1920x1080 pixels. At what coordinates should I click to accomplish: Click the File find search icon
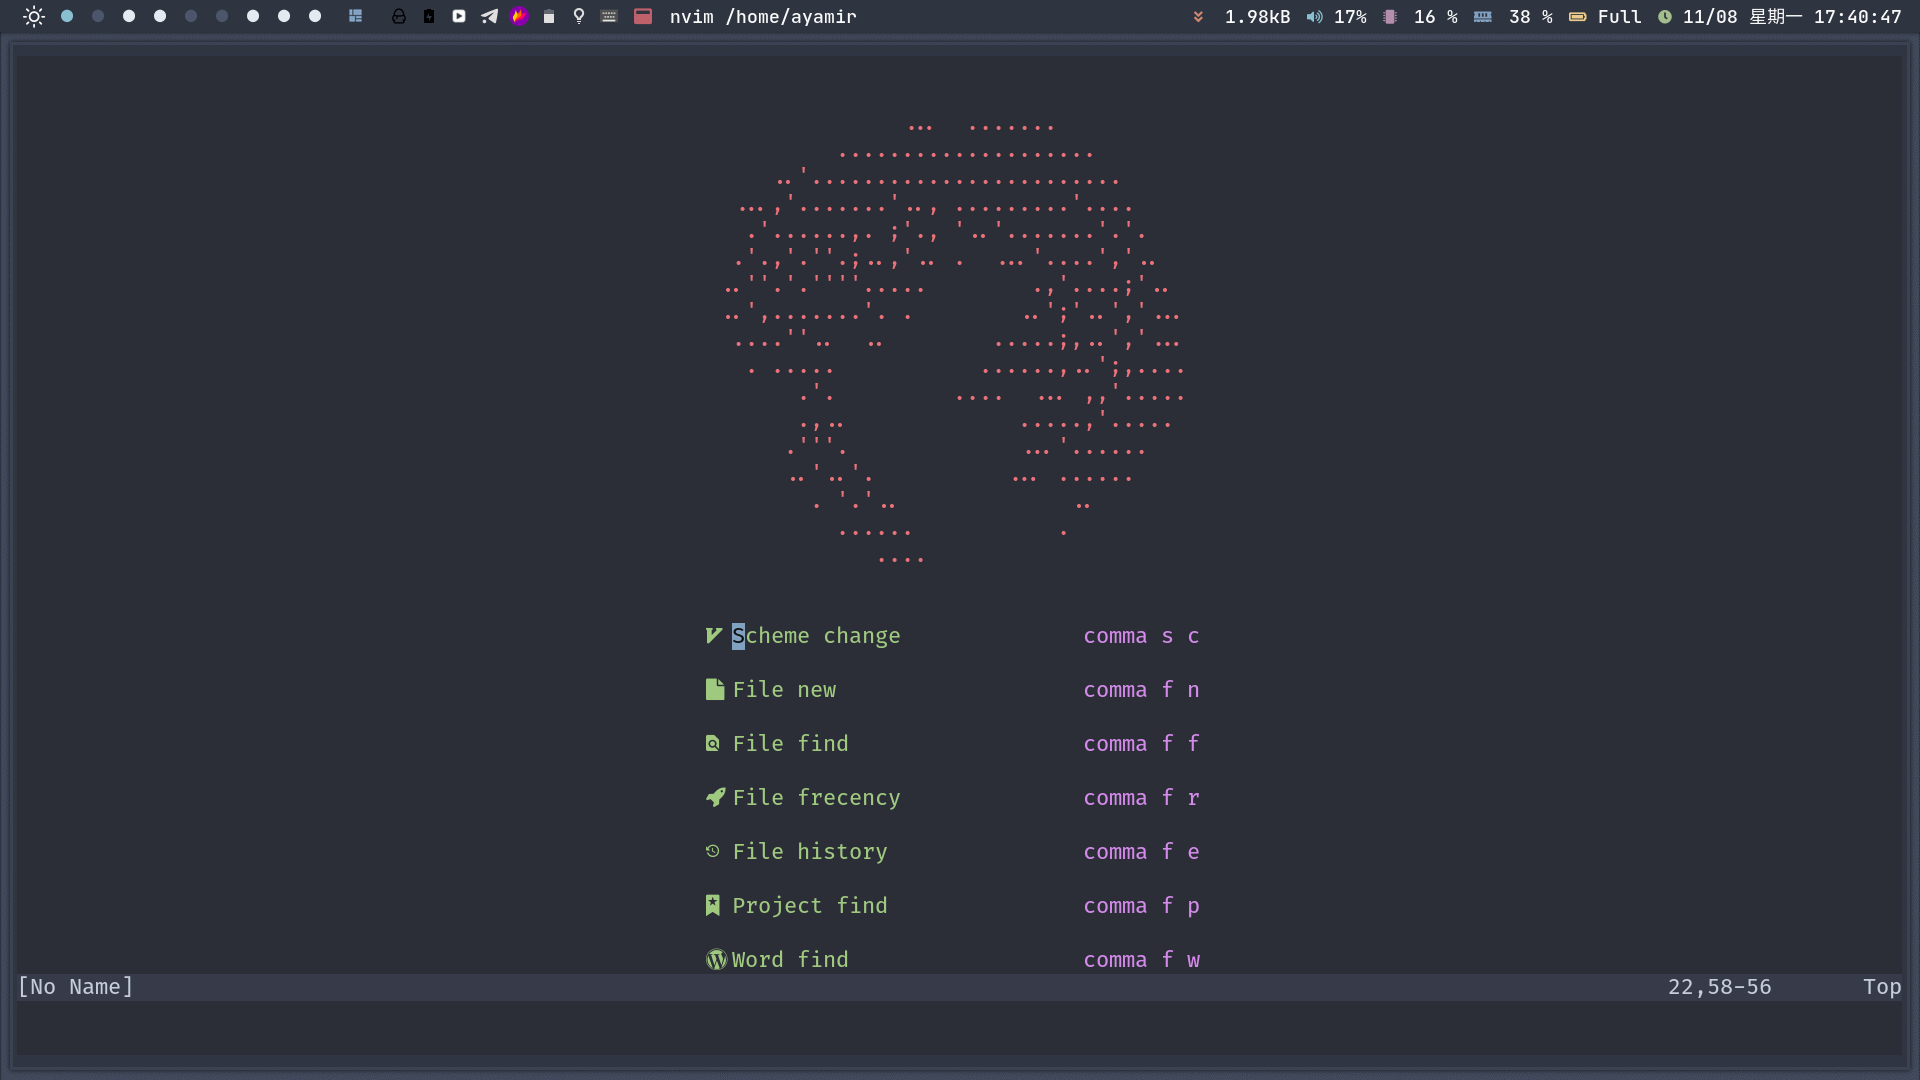pyautogui.click(x=713, y=744)
